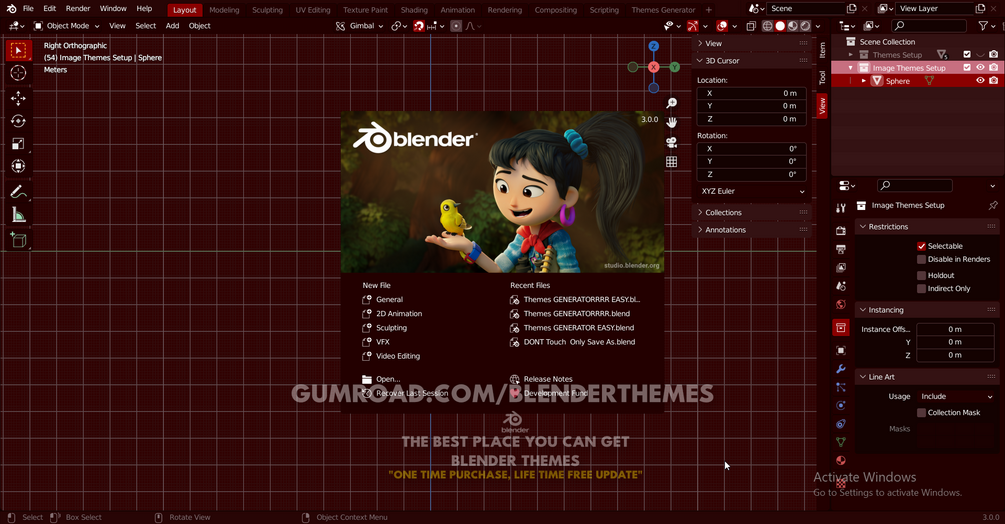Click the 3D Cursor Location X field
The image size is (1005, 524).
752,94
